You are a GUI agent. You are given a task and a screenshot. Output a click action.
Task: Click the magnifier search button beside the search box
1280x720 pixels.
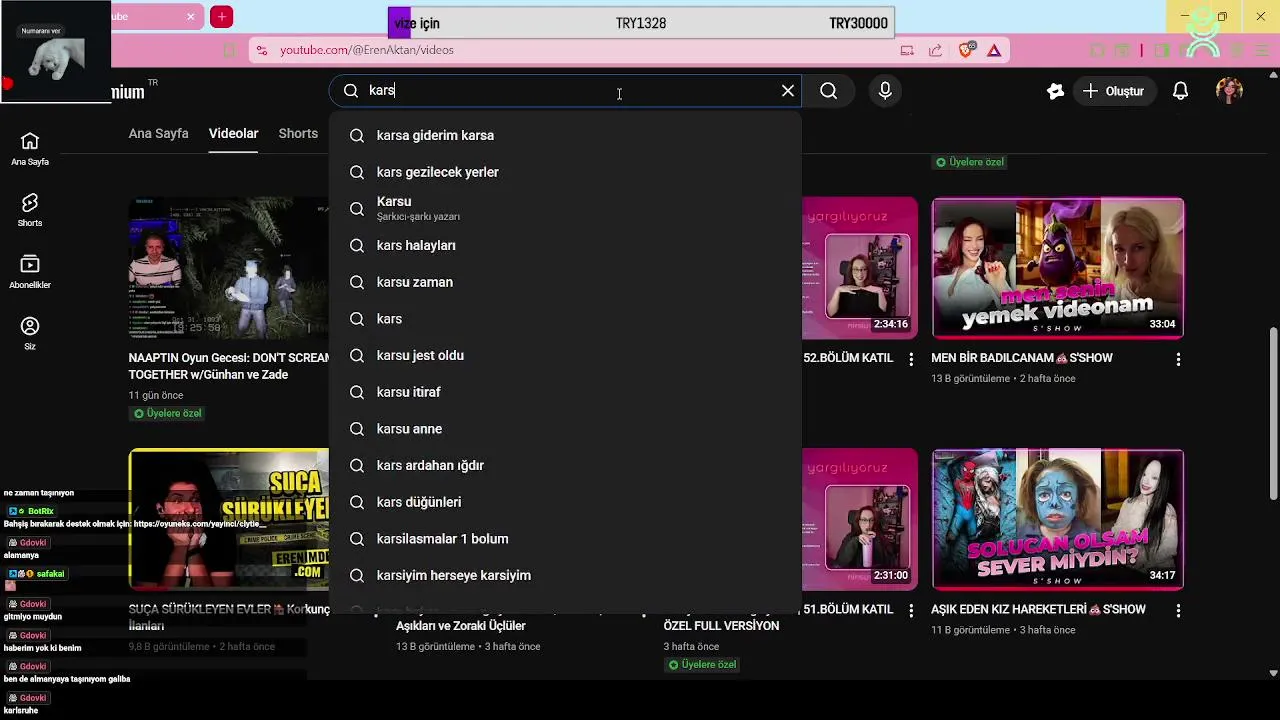point(829,91)
